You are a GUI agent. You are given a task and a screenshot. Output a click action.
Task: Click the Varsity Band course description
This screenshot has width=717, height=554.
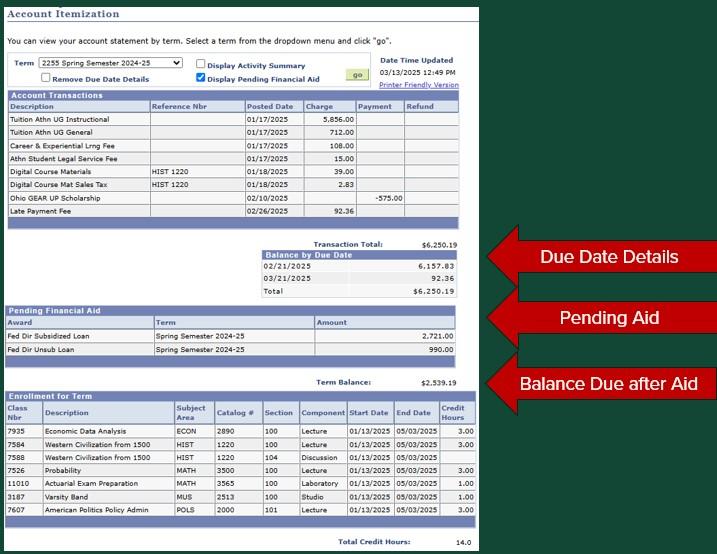65,496
